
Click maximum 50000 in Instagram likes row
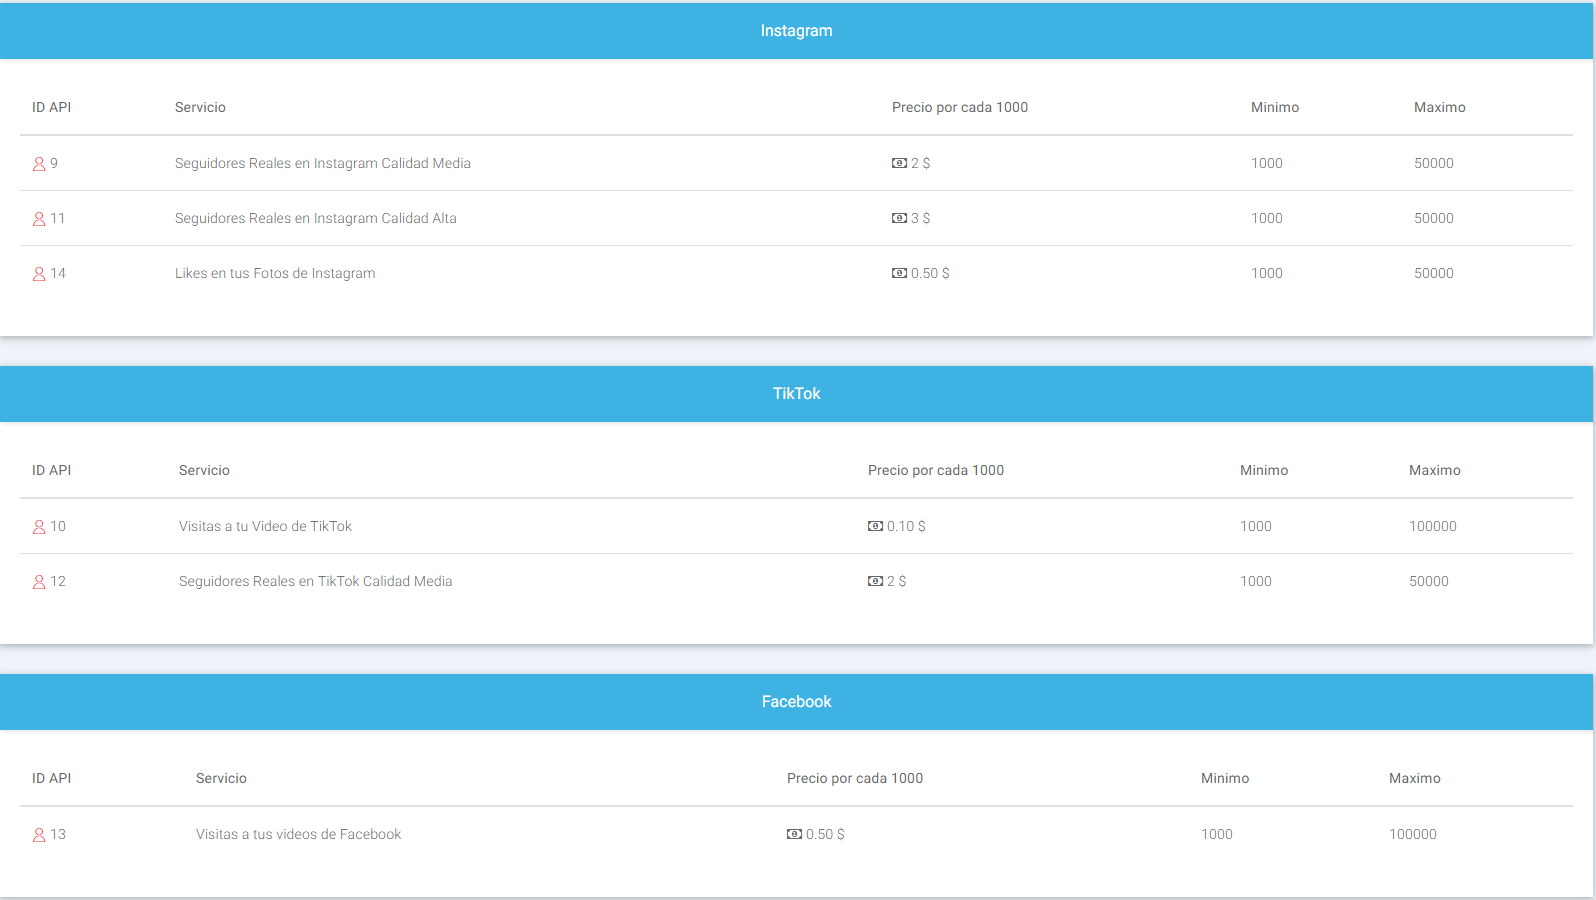[1434, 273]
